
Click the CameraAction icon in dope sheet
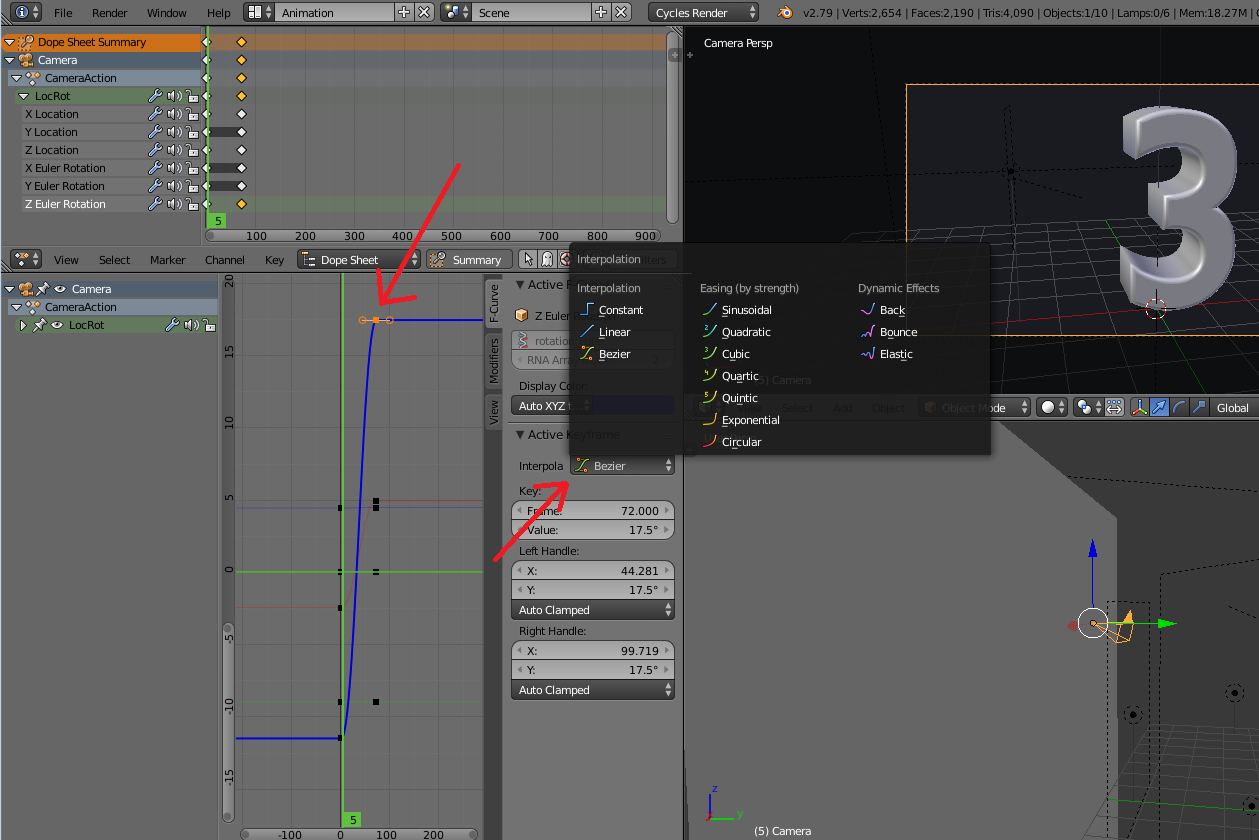pyautogui.click(x=34, y=78)
